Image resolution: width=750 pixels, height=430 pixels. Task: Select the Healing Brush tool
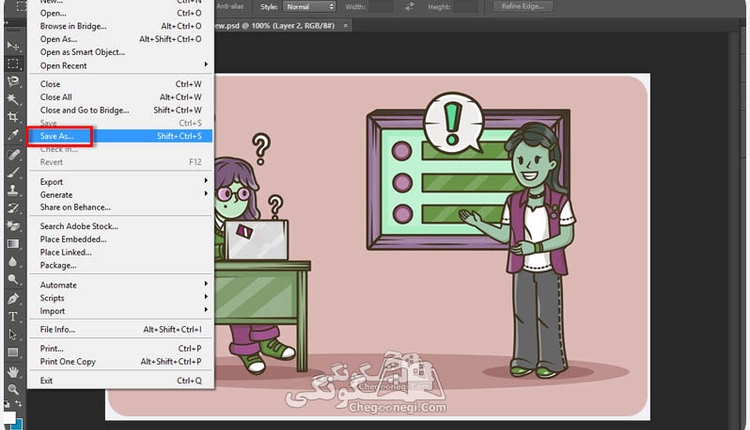tap(13, 154)
